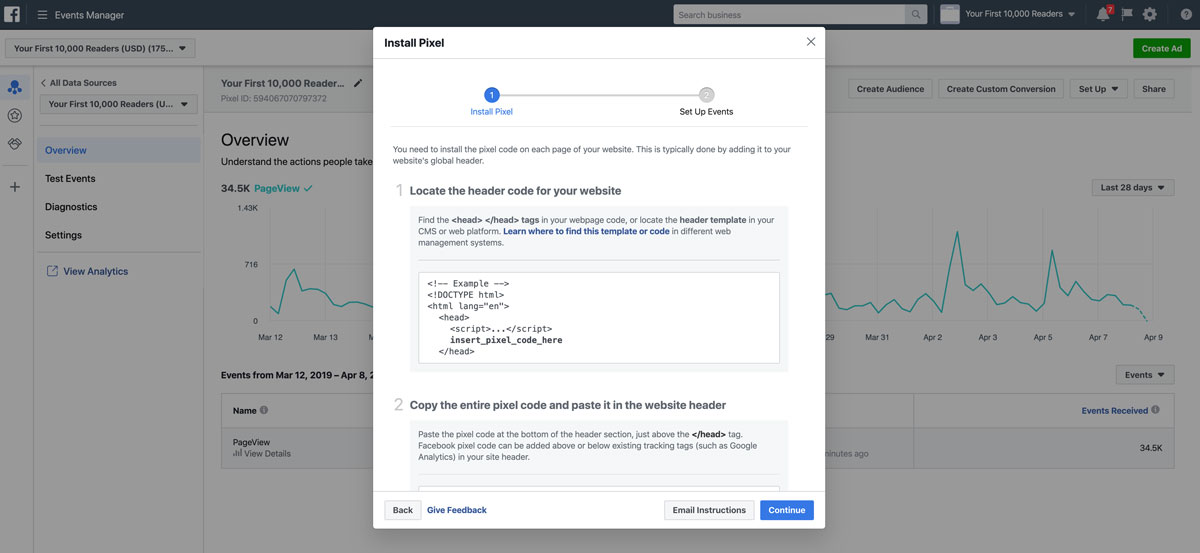Click the Facebook logo icon
Viewport: 1200px width, 553px height.
pyautogui.click(x=13, y=14)
